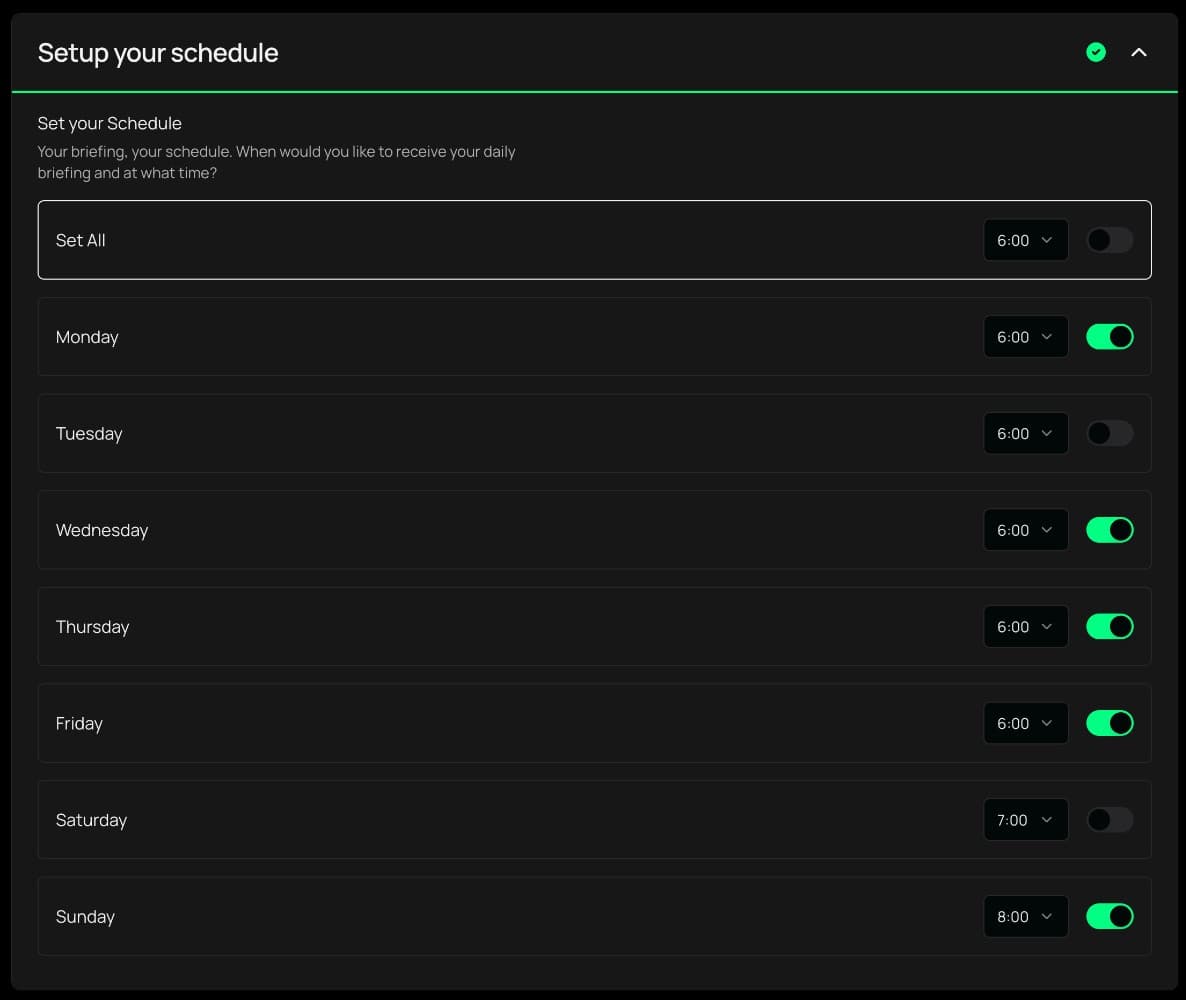Change Tuesday's time via dropdown

click(1026, 433)
